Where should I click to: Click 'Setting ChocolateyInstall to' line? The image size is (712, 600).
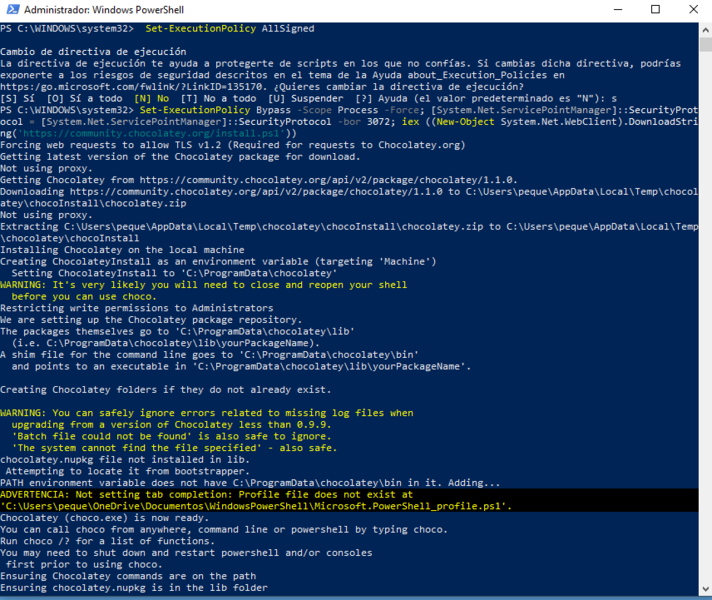(x=174, y=273)
